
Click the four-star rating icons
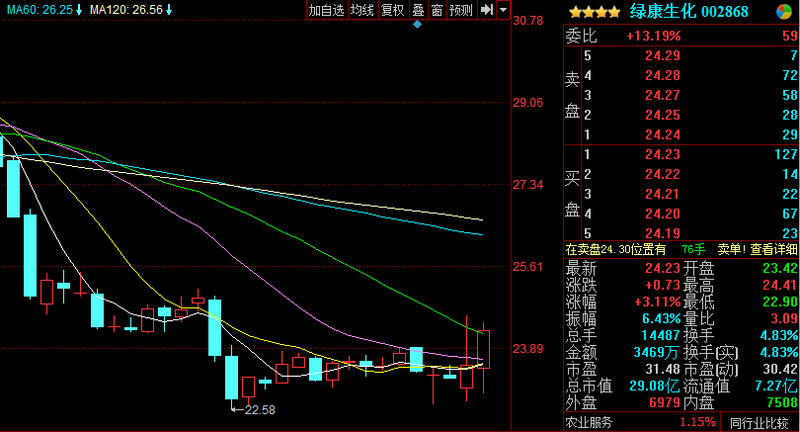(x=594, y=12)
